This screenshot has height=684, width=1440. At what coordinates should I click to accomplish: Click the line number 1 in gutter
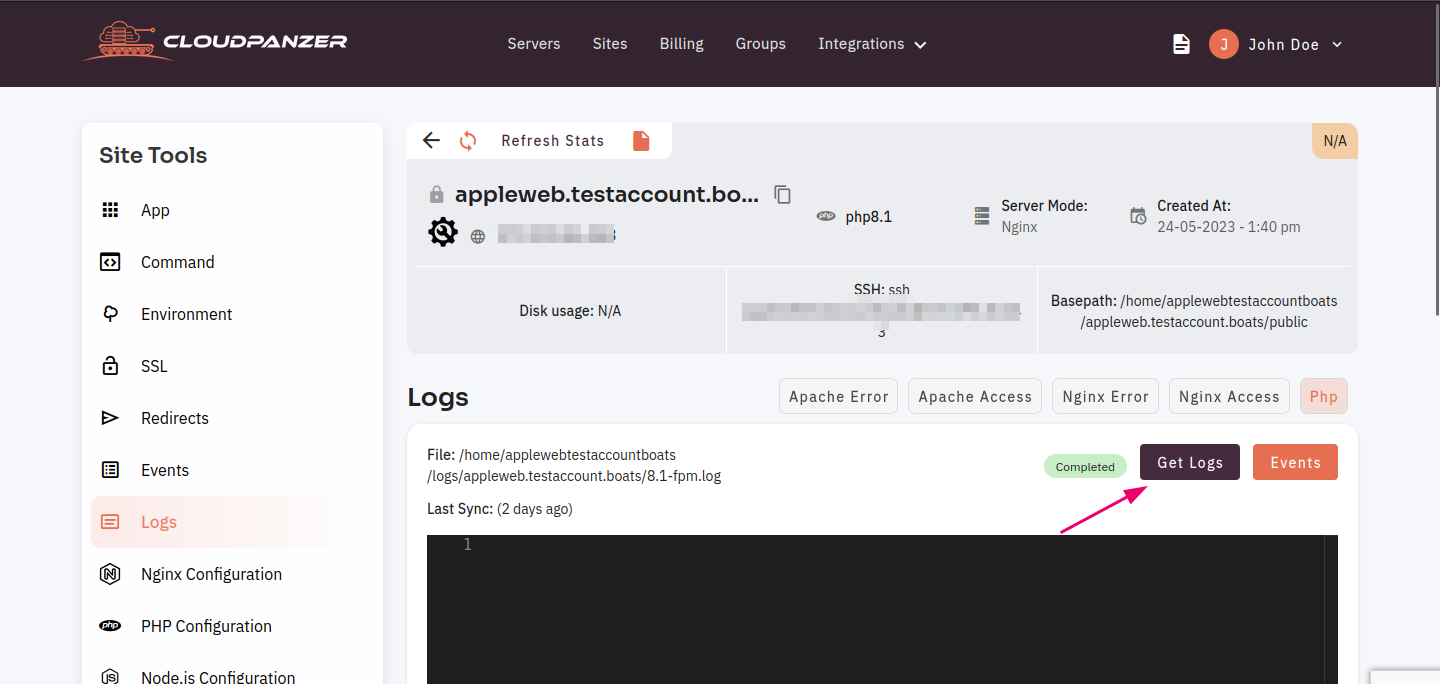[x=467, y=545]
